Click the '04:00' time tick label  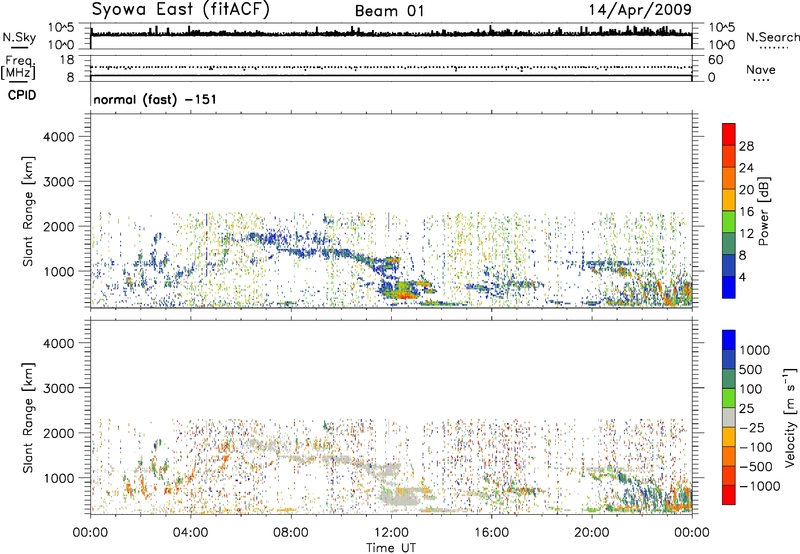click(x=190, y=533)
